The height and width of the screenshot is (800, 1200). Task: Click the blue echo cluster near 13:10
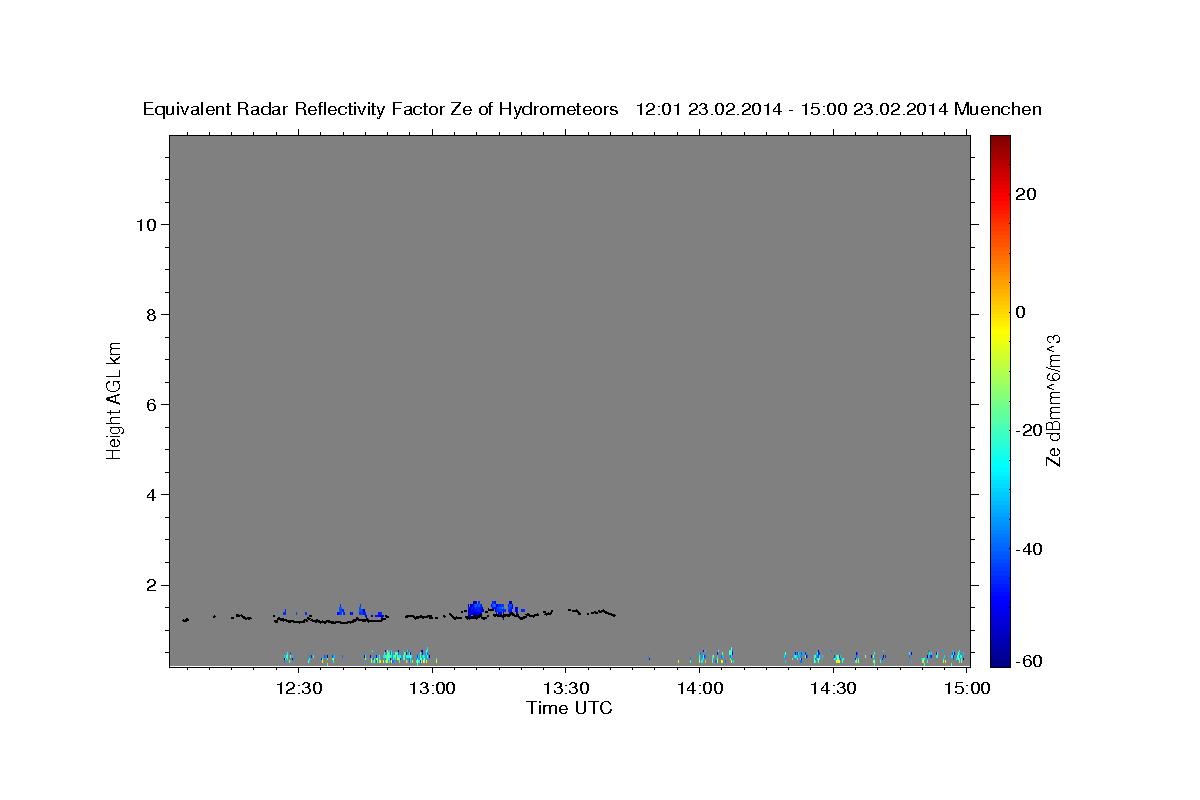476,609
